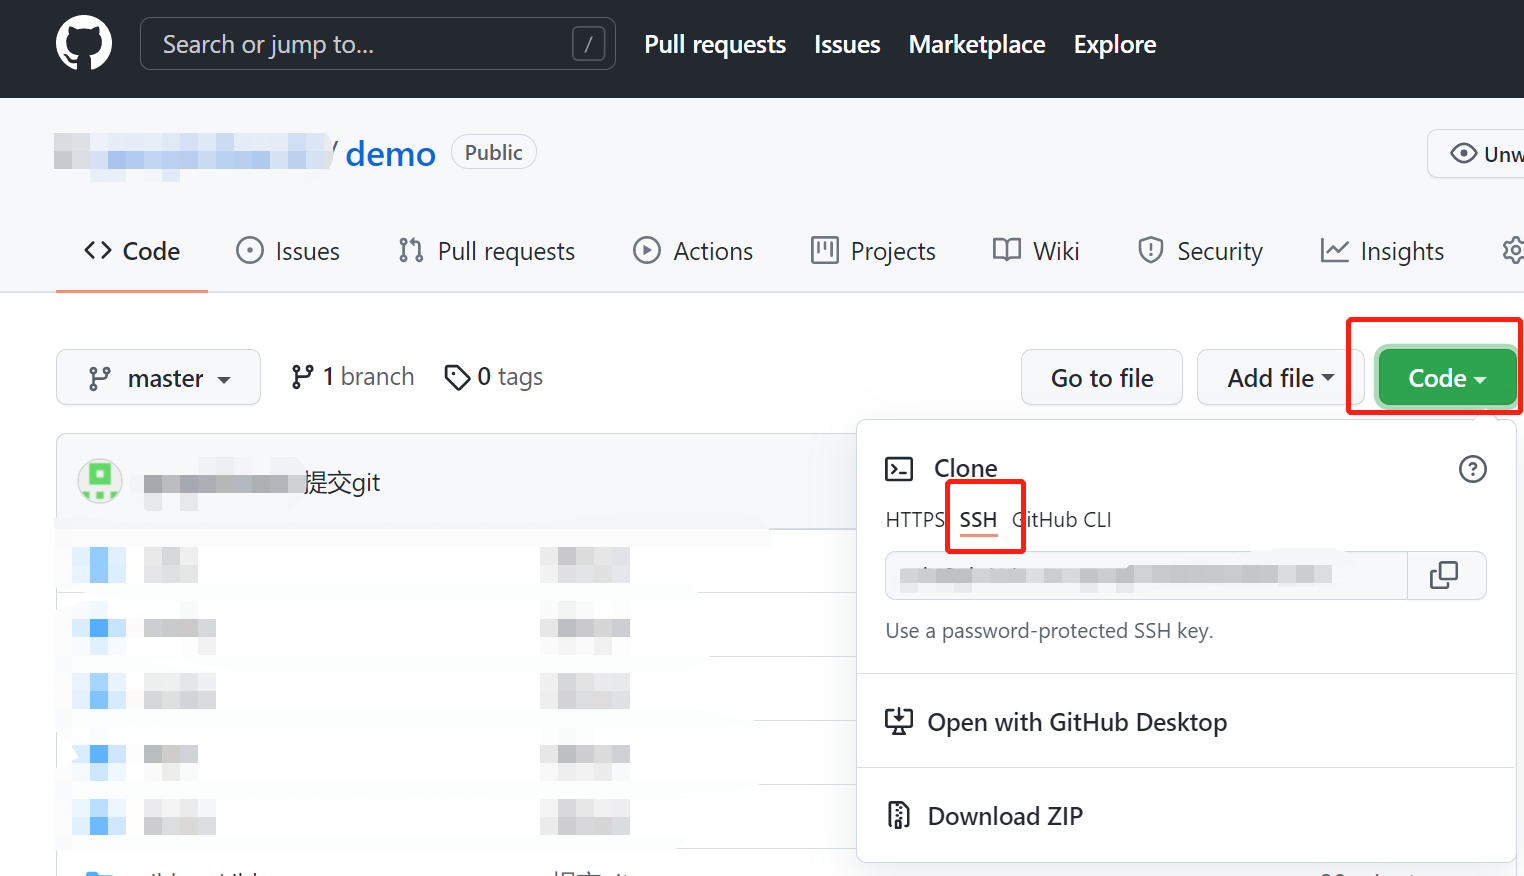Copy the SSH clone URL

point(1444,575)
